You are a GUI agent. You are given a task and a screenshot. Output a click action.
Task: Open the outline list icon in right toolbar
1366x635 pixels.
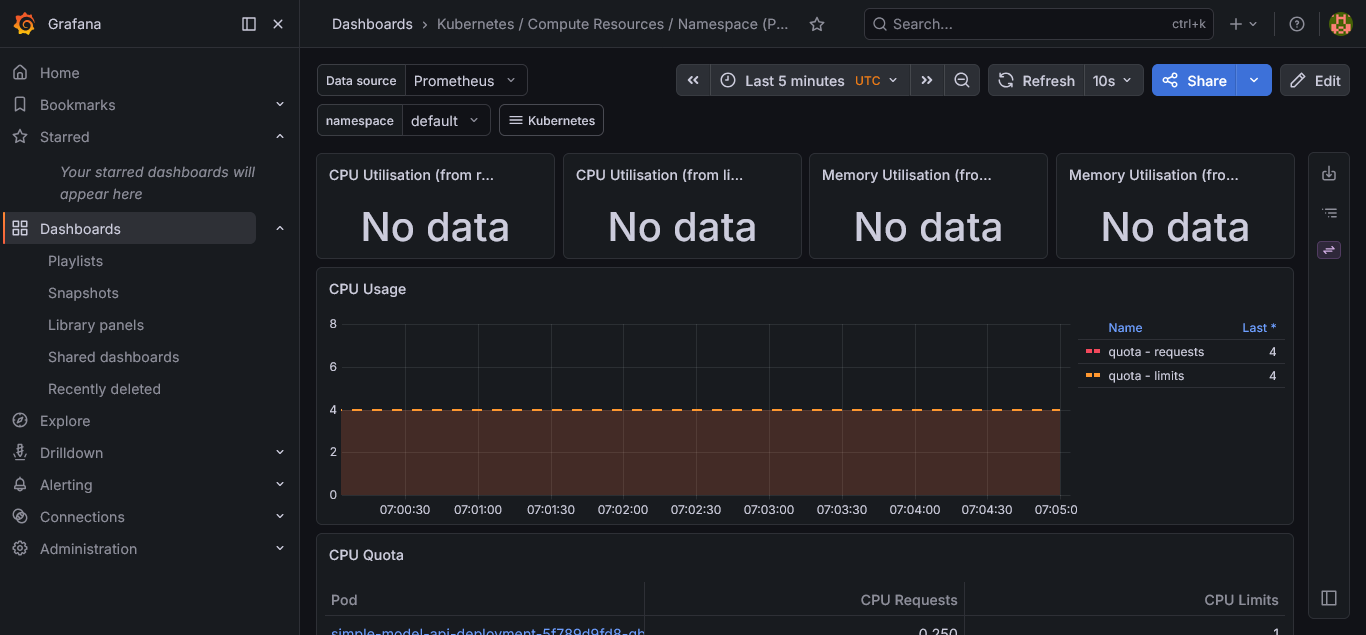pyautogui.click(x=1329, y=212)
